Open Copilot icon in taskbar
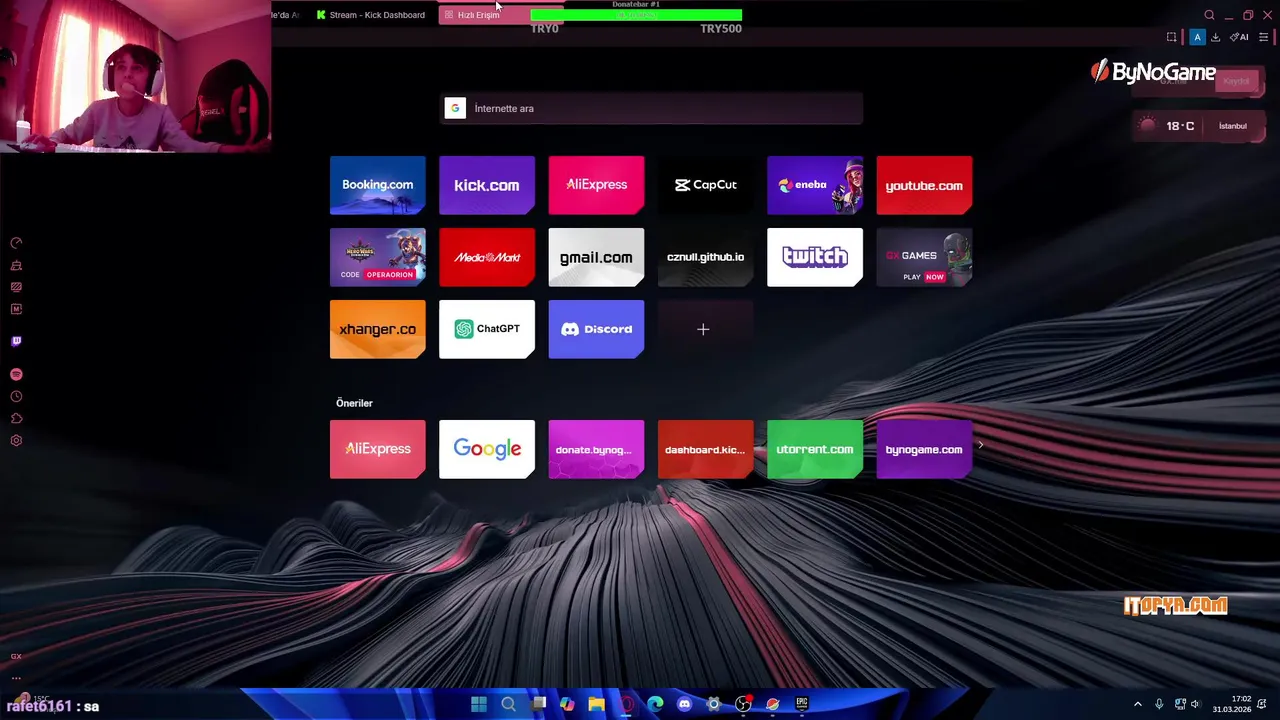 [x=567, y=704]
